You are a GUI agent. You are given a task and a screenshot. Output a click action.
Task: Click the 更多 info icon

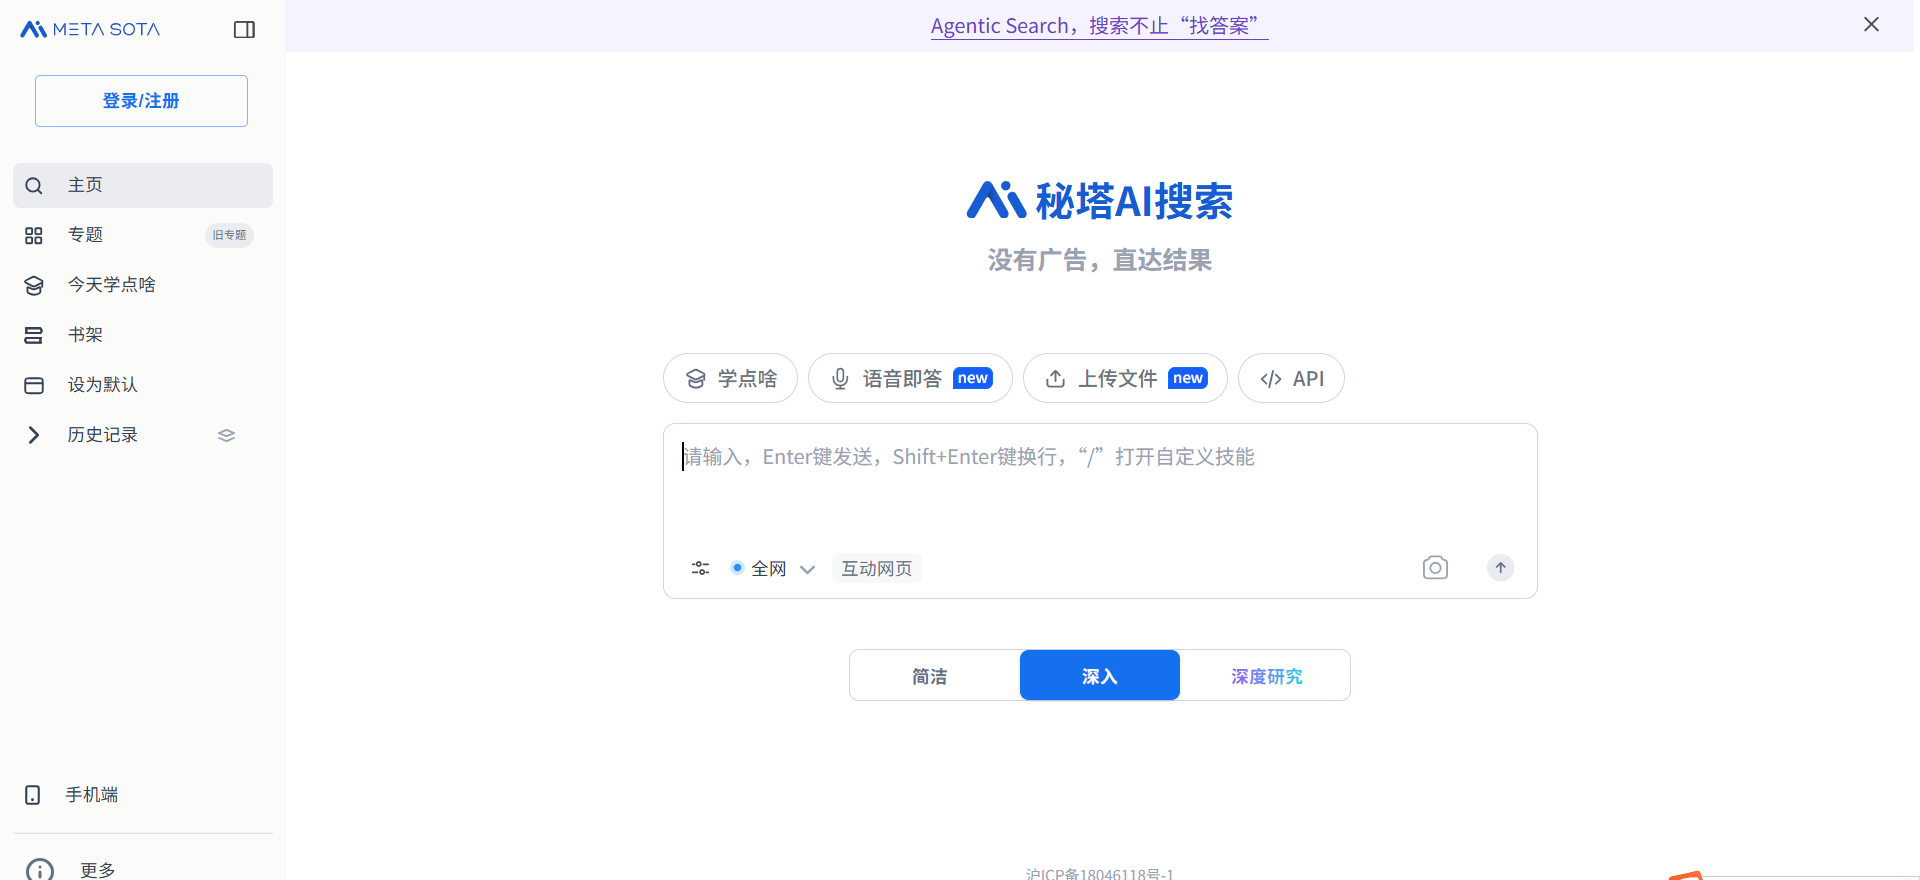coord(40,870)
